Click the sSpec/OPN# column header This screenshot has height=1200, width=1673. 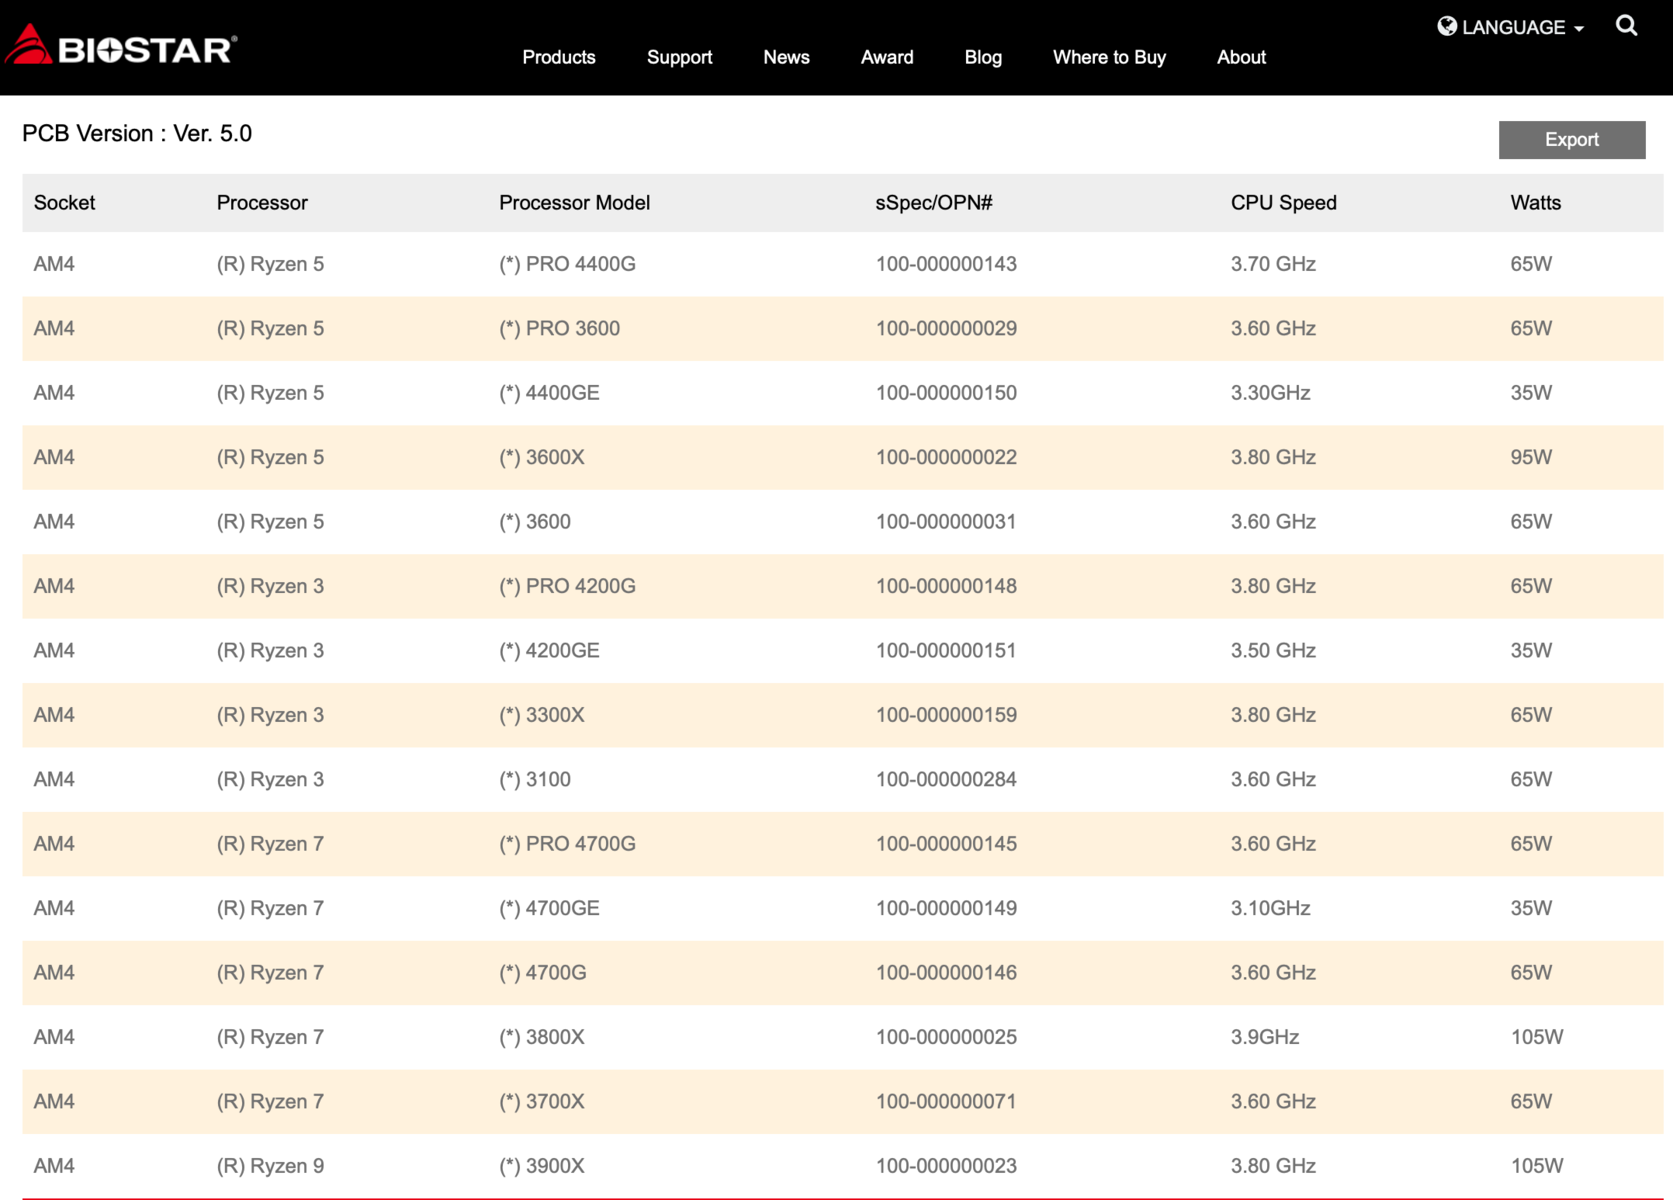[933, 203]
